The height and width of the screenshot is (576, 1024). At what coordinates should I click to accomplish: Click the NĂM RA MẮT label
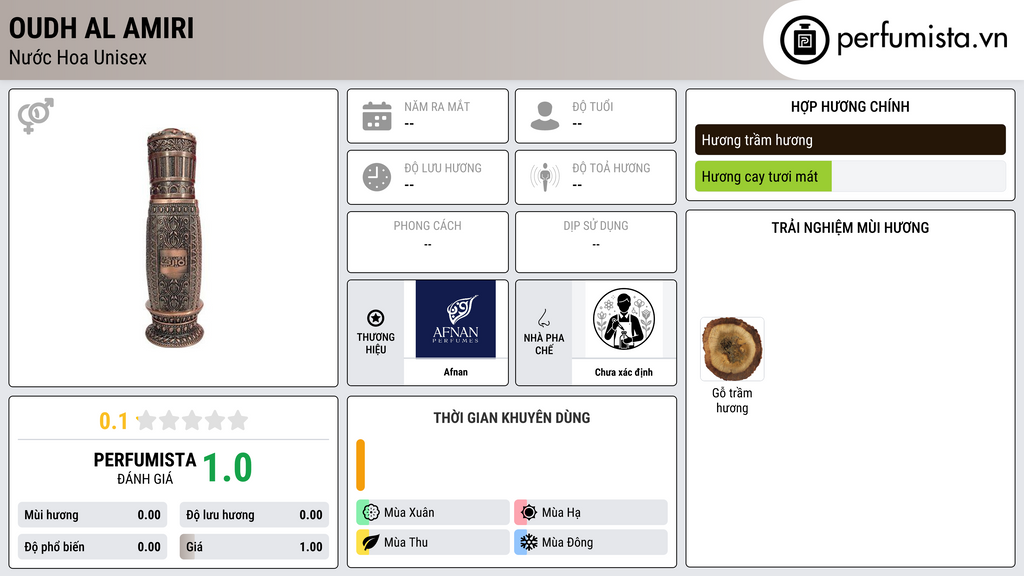pyautogui.click(x=437, y=106)
